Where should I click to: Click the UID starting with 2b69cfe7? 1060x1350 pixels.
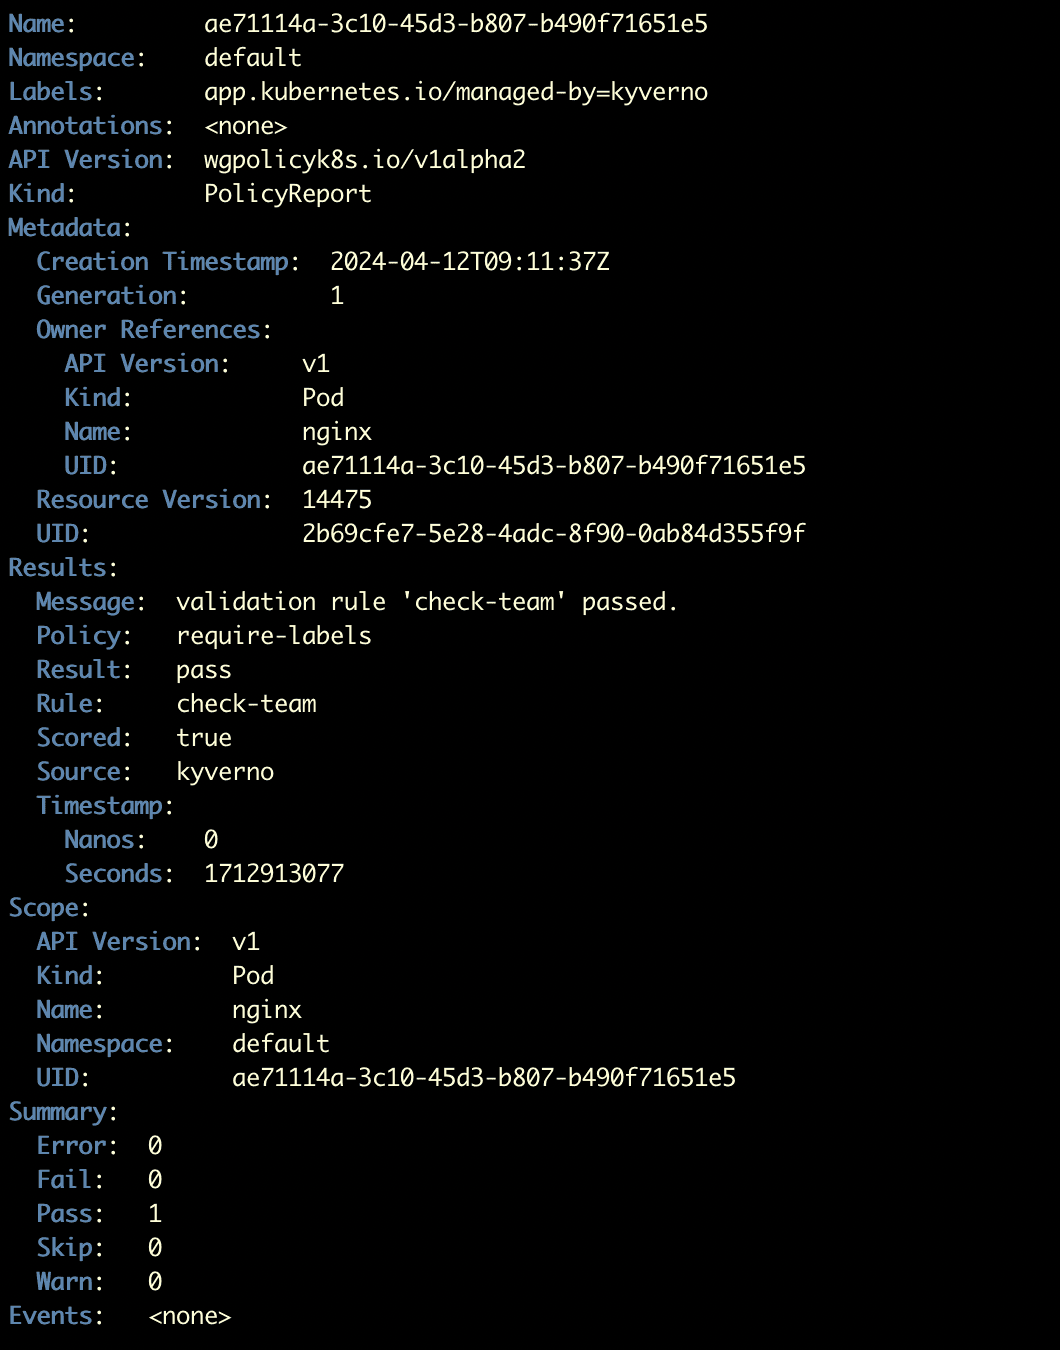pyautogui.click(x=553, y=534)
